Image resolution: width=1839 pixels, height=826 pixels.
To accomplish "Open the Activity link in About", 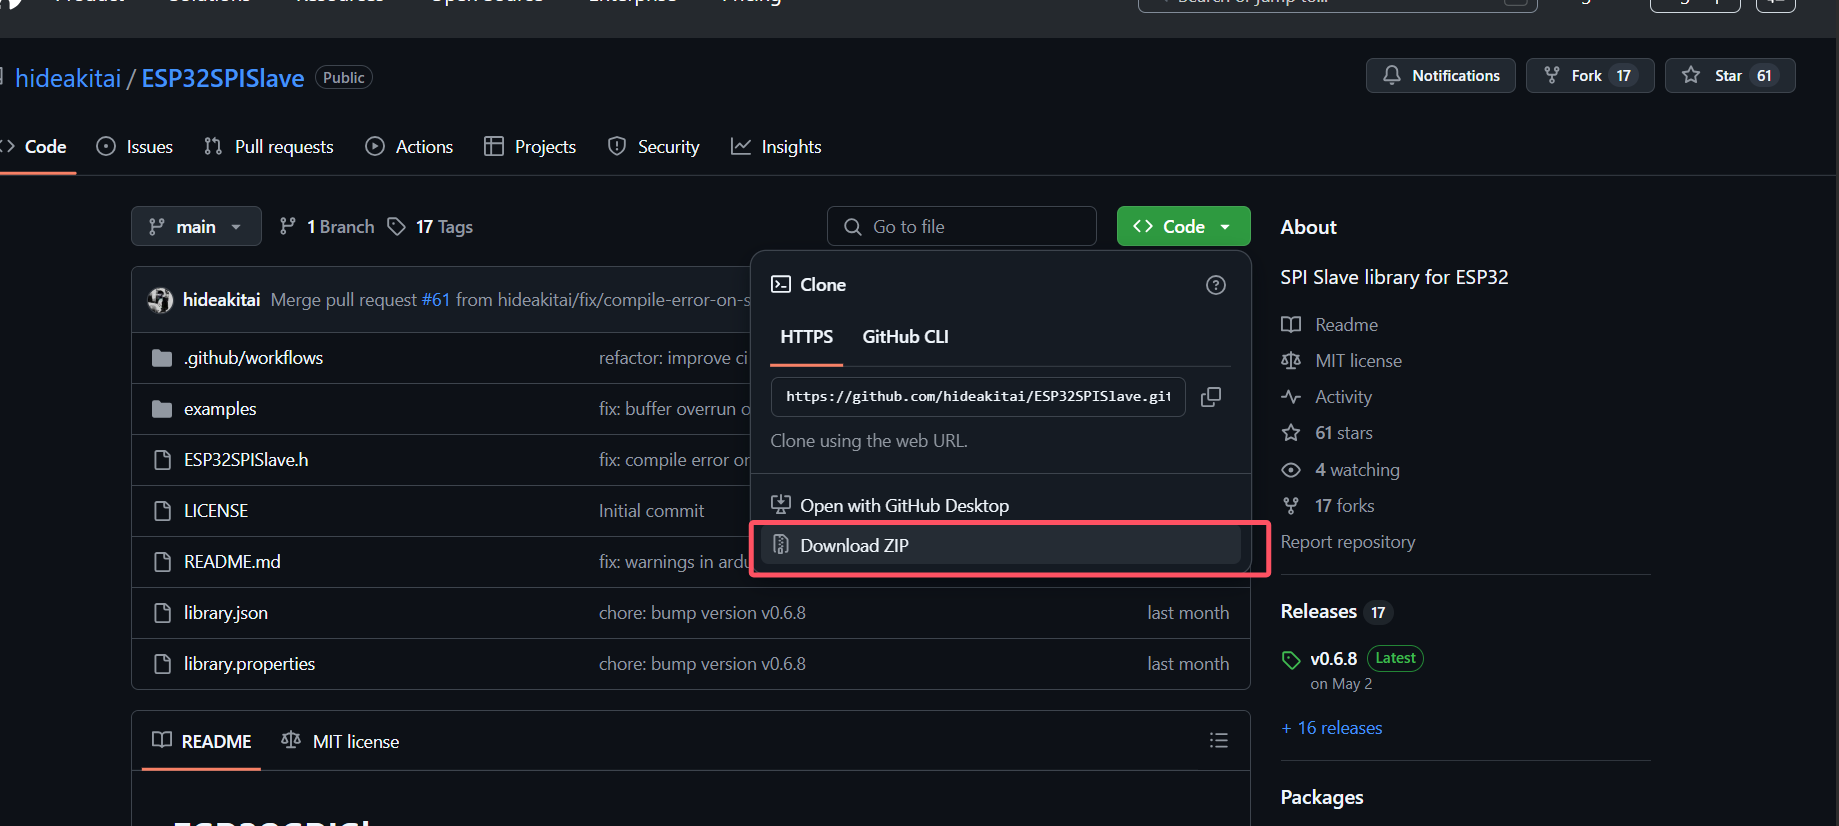I will pyautogui.click(x=1327, y=397).
